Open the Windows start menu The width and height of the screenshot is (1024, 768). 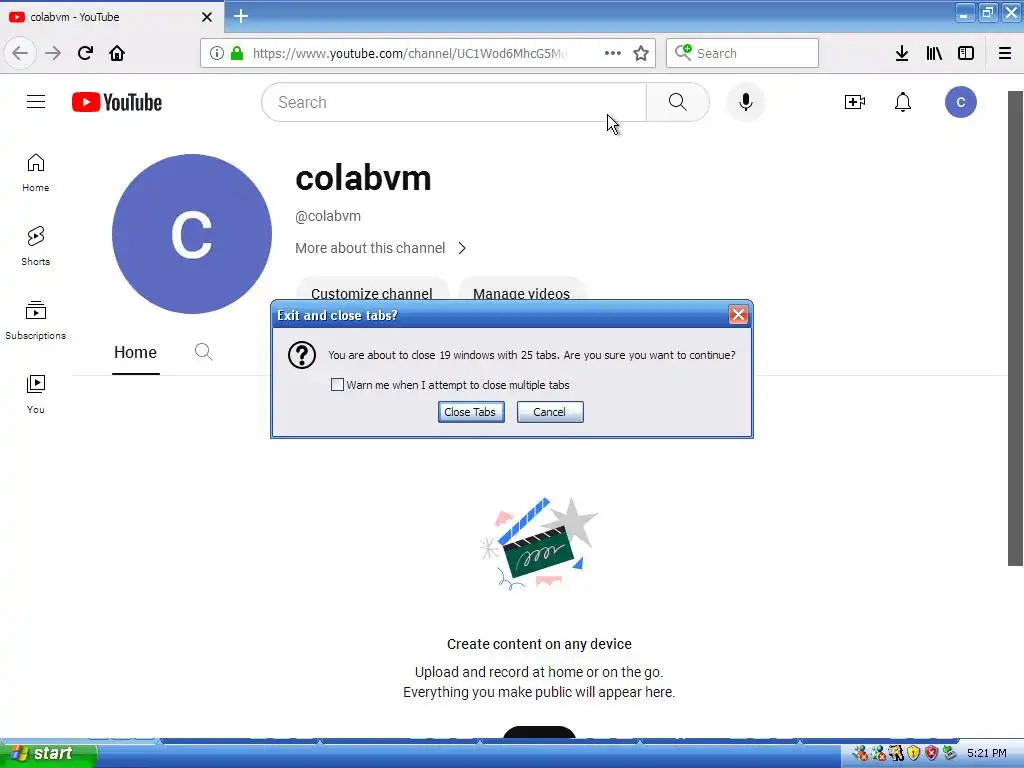pos(48,754)
